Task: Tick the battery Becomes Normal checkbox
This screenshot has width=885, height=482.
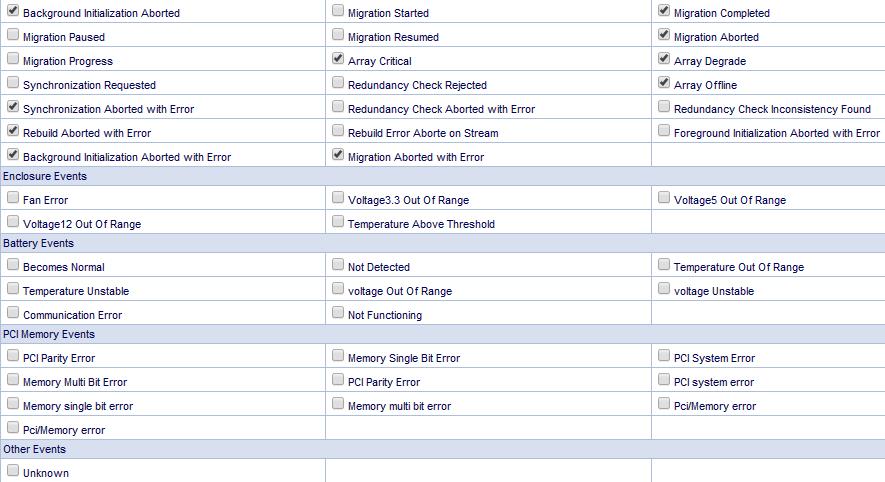Action: 13,266
